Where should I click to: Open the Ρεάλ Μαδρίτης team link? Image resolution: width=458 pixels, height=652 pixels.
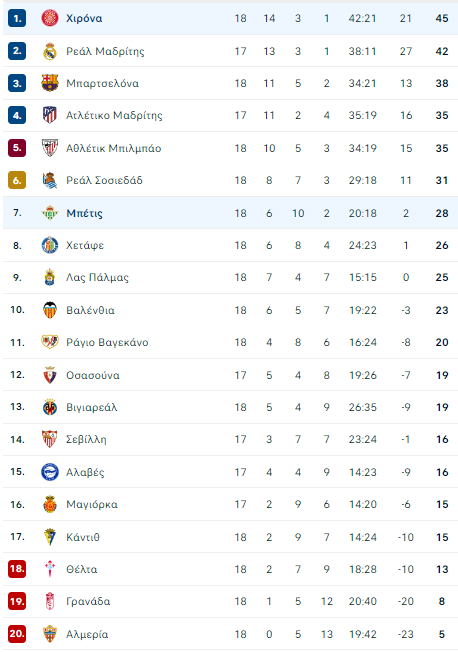105,51
